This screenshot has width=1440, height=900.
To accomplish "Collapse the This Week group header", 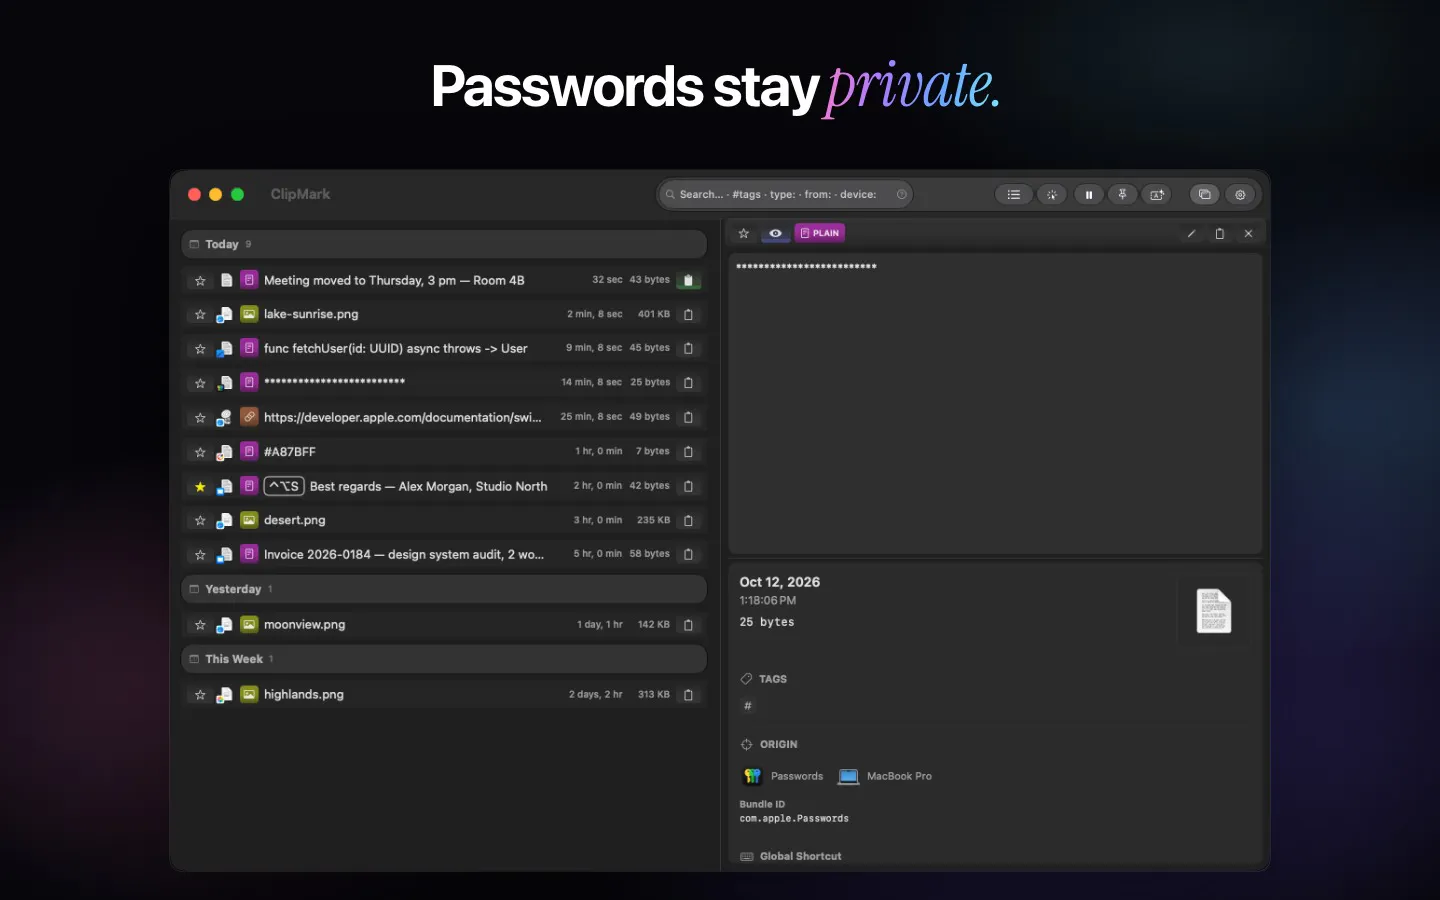I will coord(444,659).
